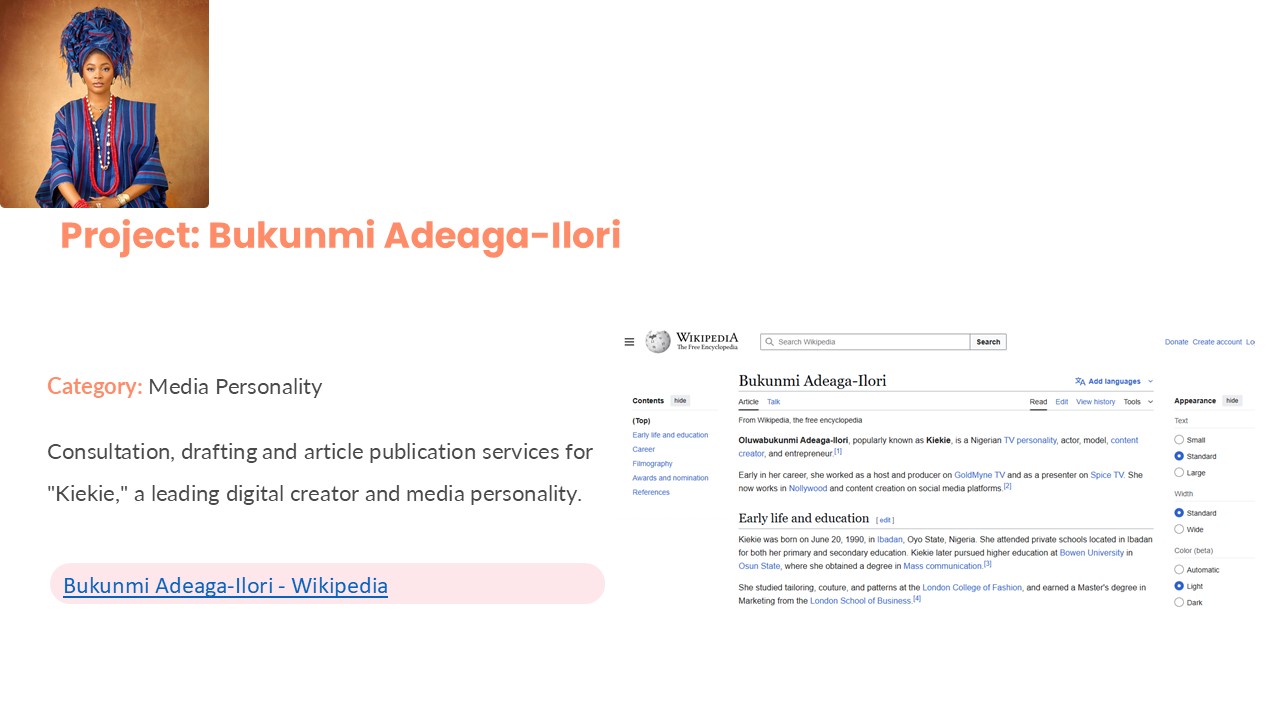This screenshot has height=720, width=1280.
Task: Hide the Appearance panel
Action: (1232, 401)
